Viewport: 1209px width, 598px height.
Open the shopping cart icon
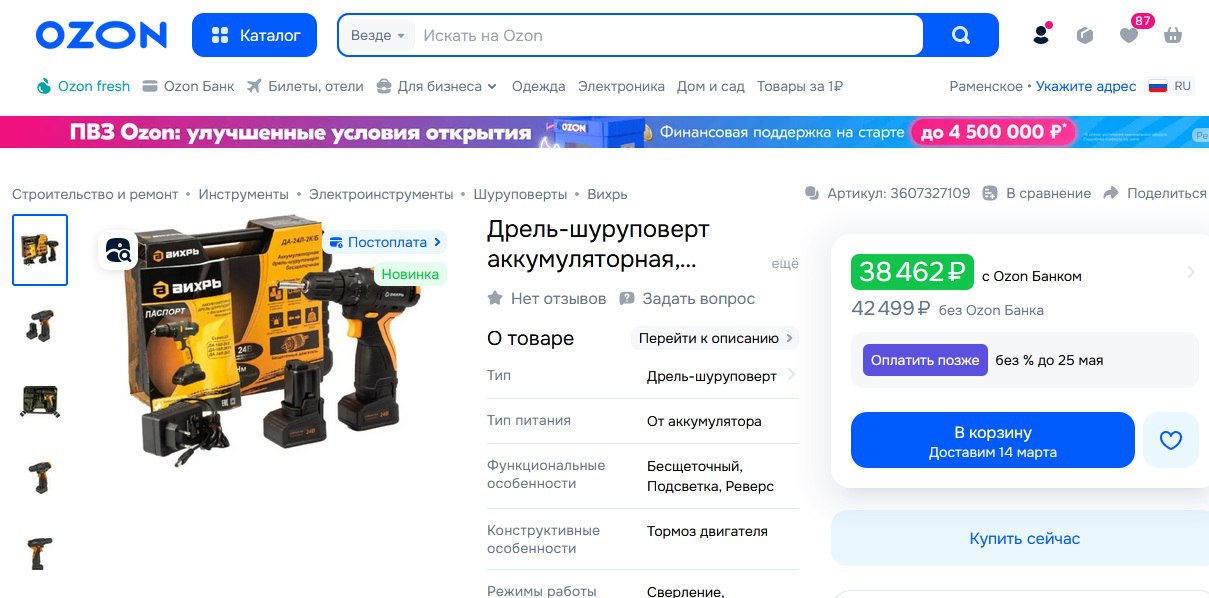click(1173, 35)
